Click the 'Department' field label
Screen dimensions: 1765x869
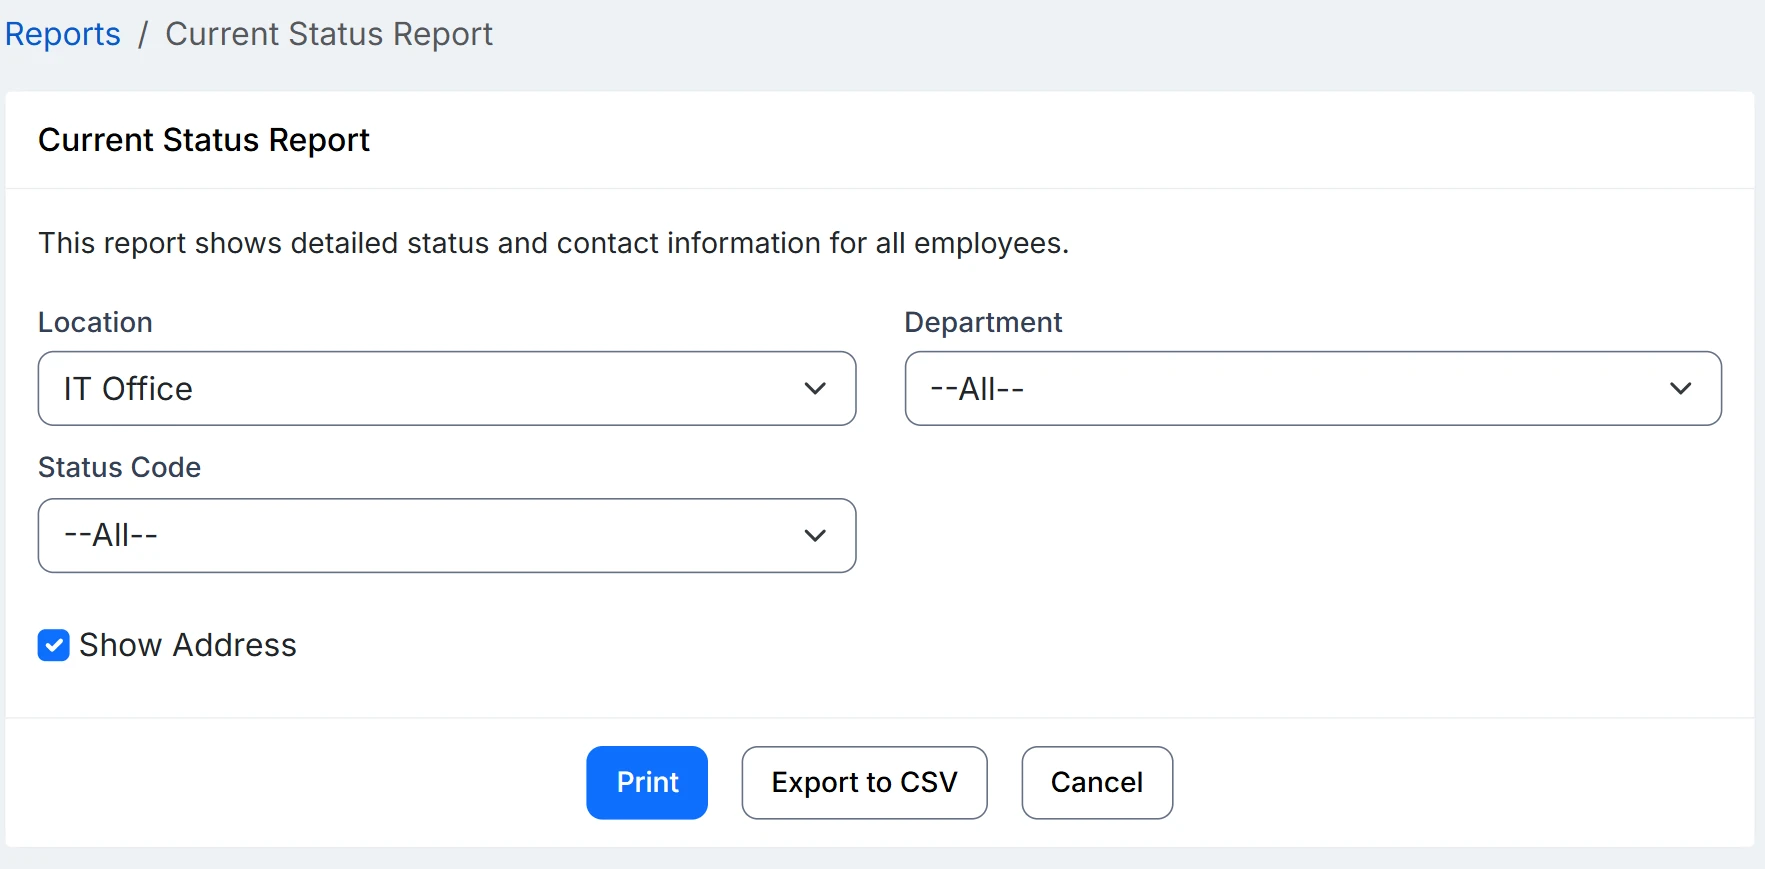click(x=983, y=322)
